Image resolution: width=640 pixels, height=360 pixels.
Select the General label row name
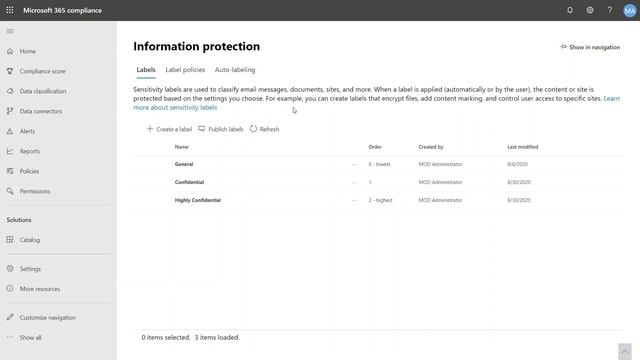point(184,164)
